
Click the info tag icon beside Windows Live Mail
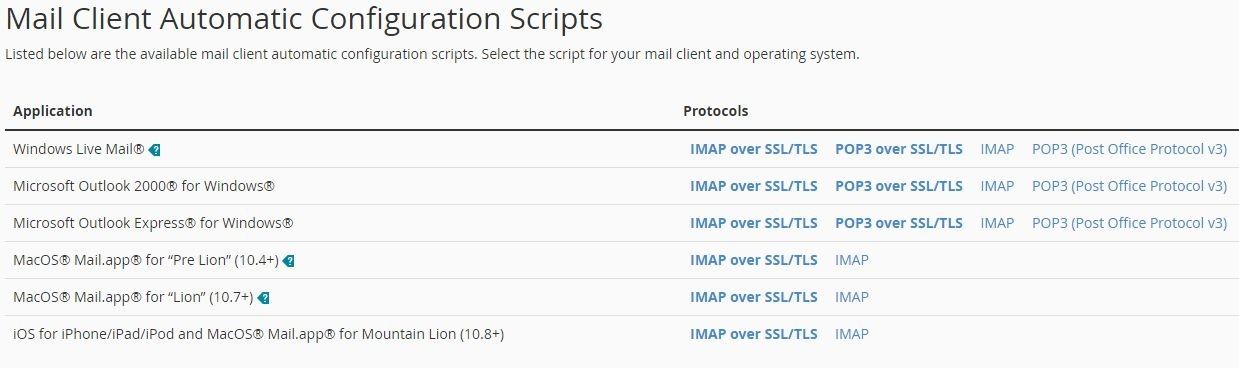pyautogui.click(x=154, y=150)
